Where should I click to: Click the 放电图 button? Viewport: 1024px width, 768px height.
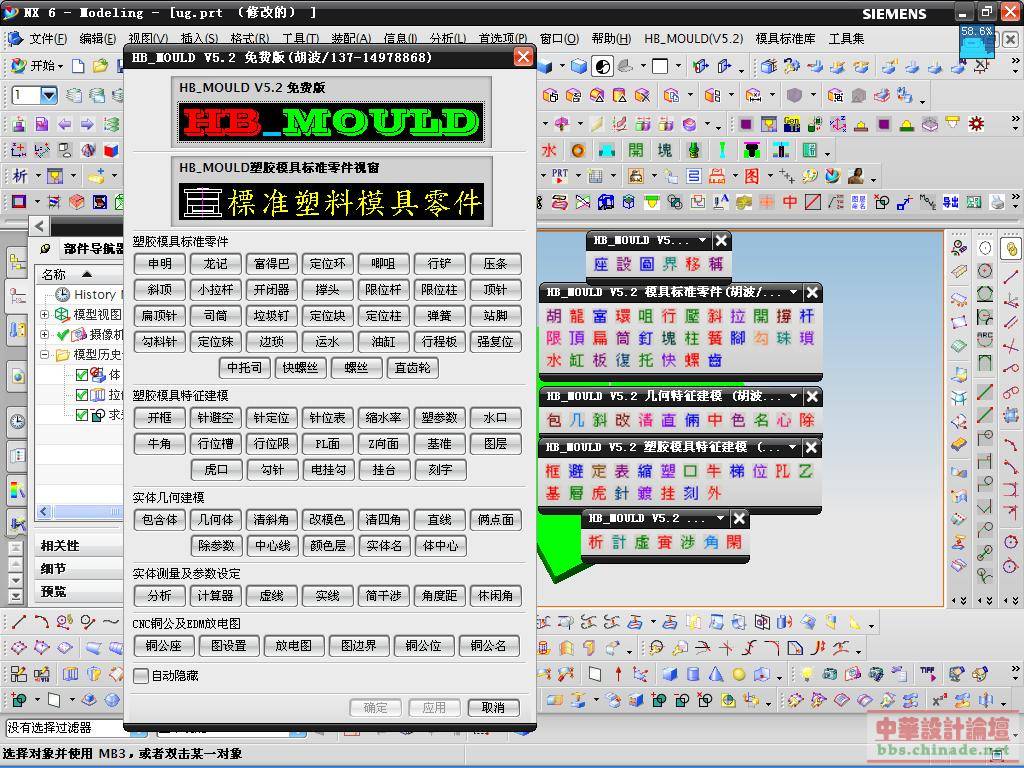click(294, 646)
